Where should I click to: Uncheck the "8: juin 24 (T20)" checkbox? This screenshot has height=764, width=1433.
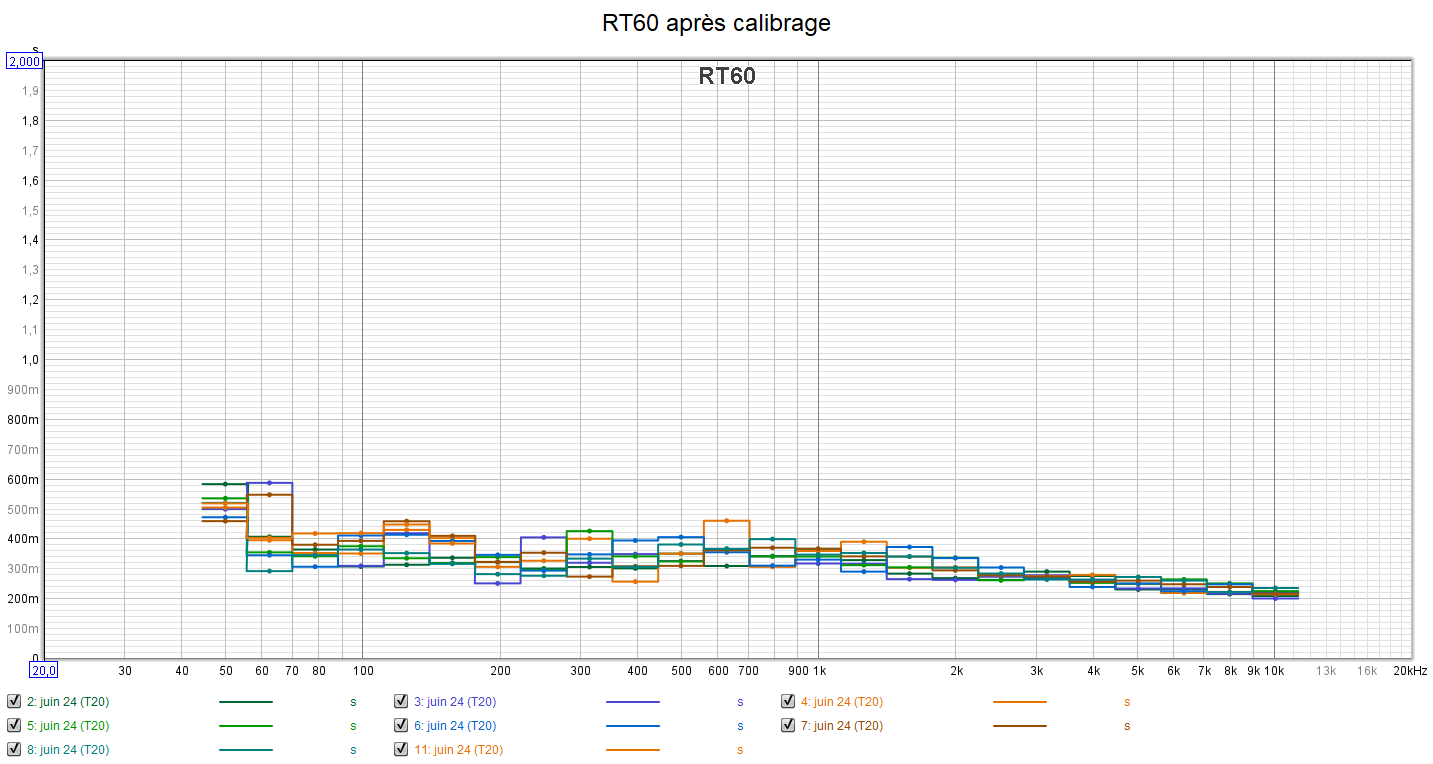click(x=14, y=749)
